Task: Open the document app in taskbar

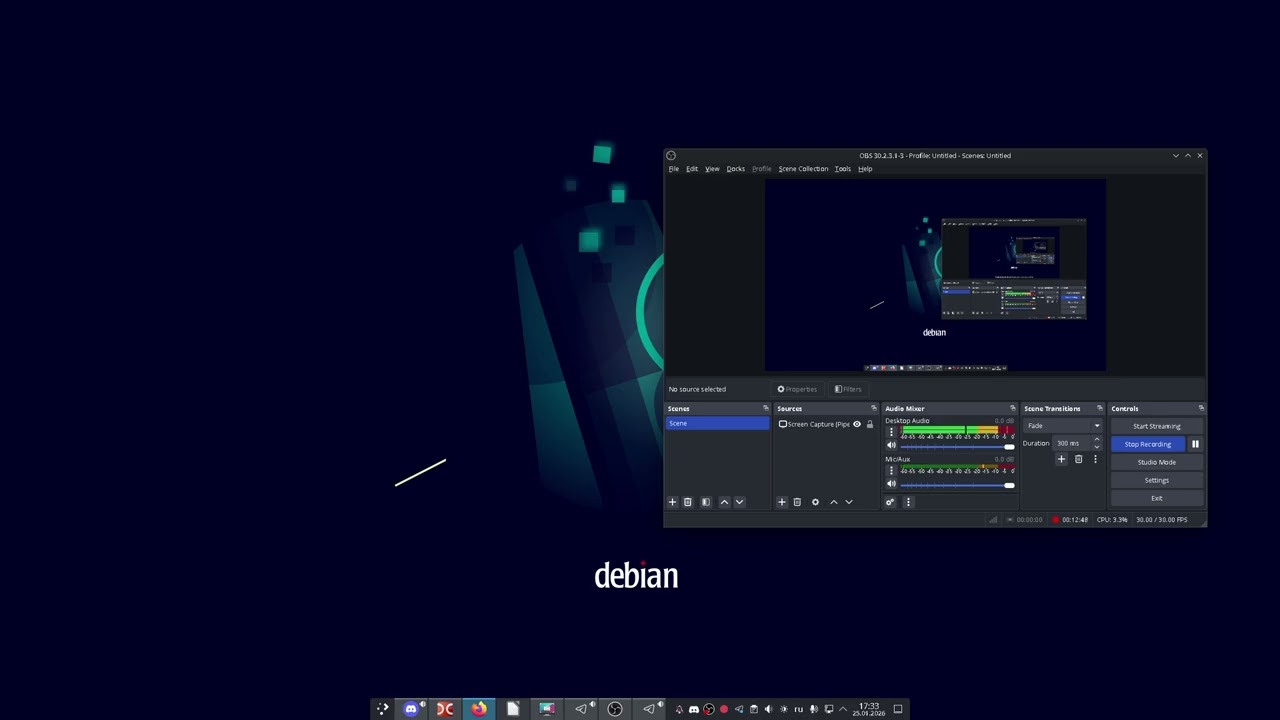Action: (x=513, y=709)
